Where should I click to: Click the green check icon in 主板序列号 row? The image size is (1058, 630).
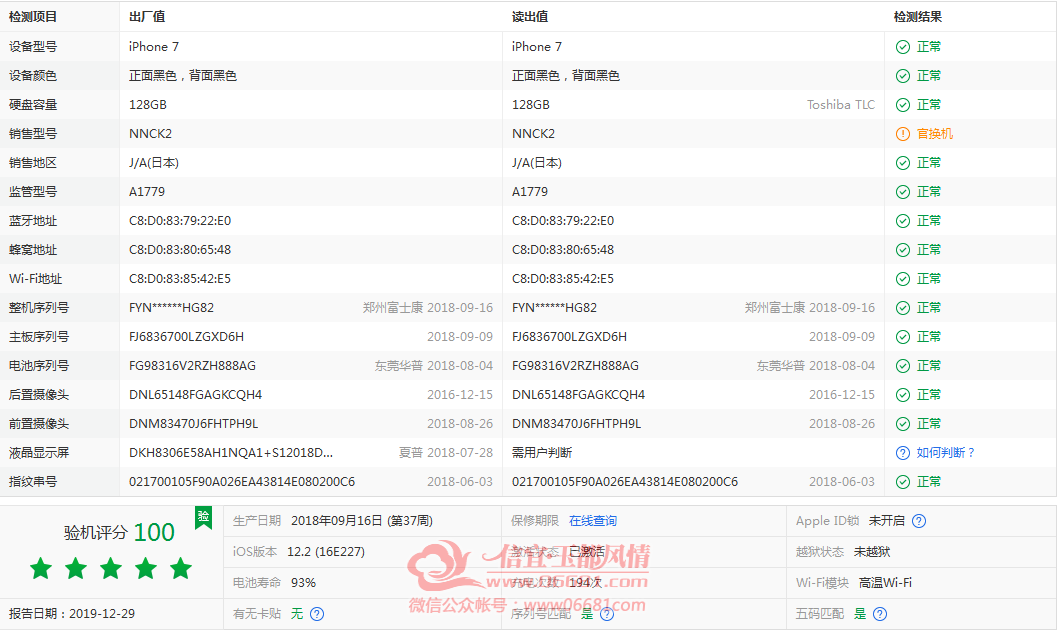902,337
